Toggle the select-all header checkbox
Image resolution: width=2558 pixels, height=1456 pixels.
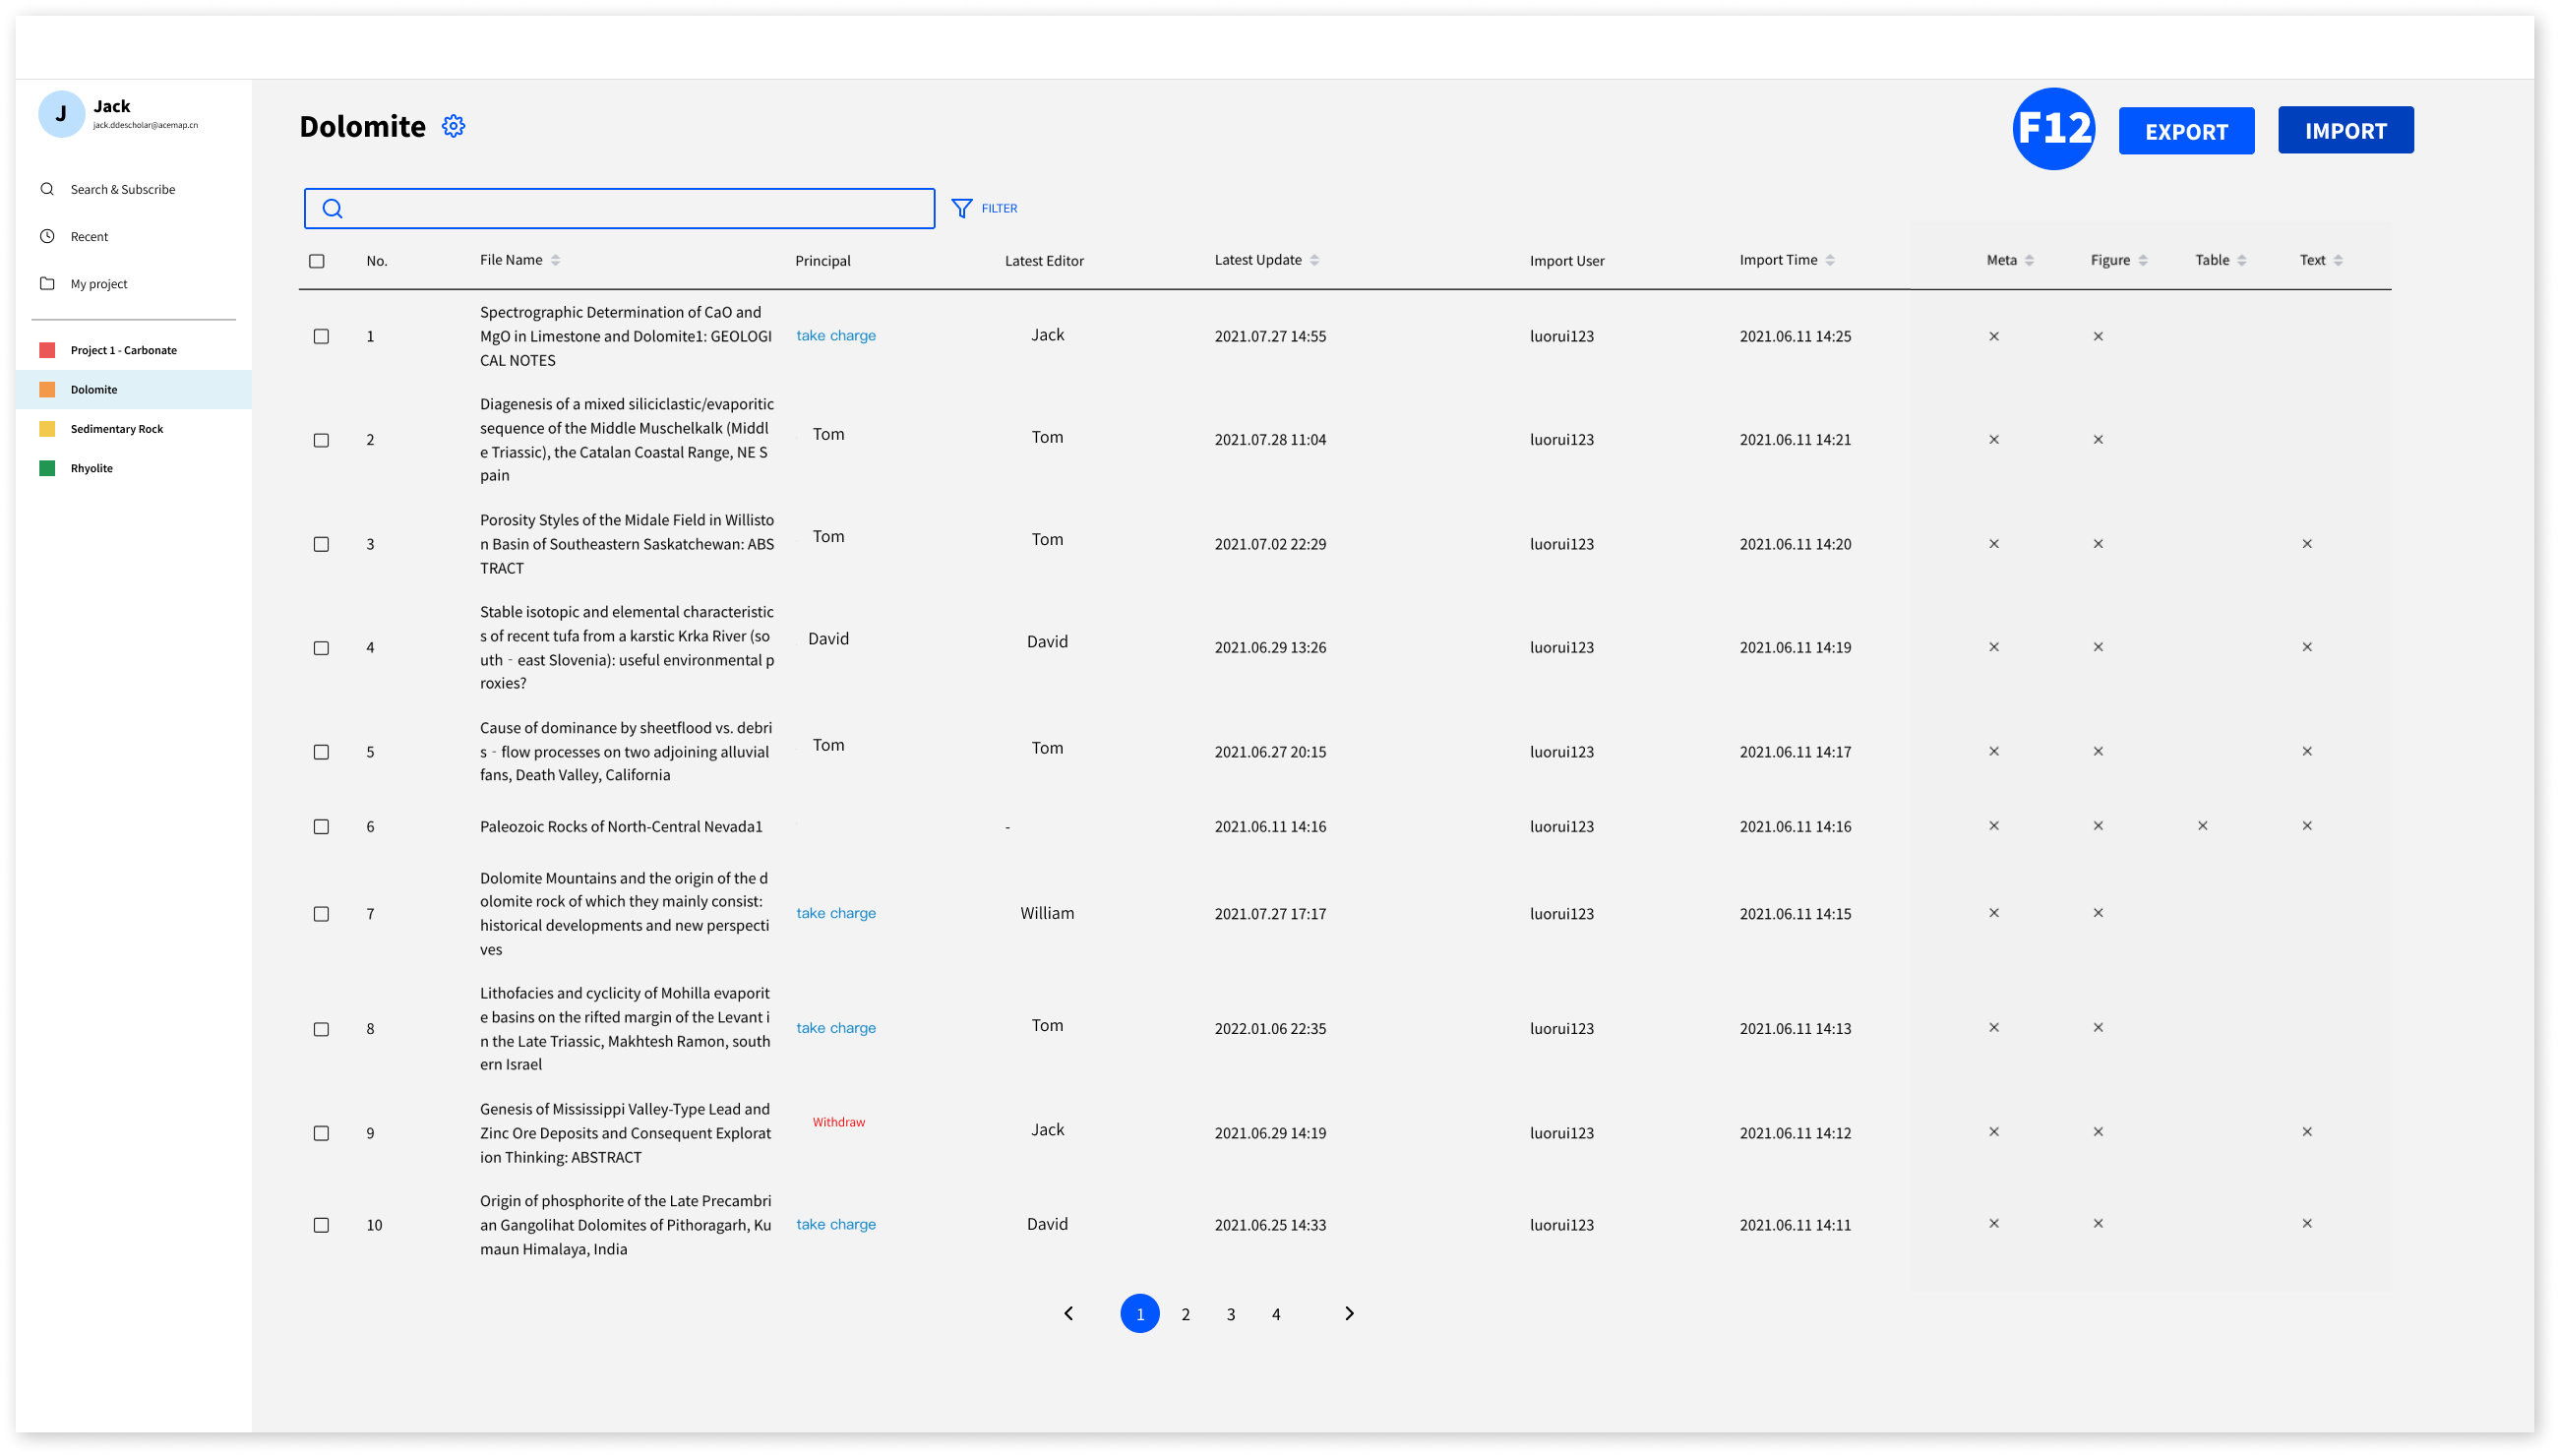click(x=317, y=261)
